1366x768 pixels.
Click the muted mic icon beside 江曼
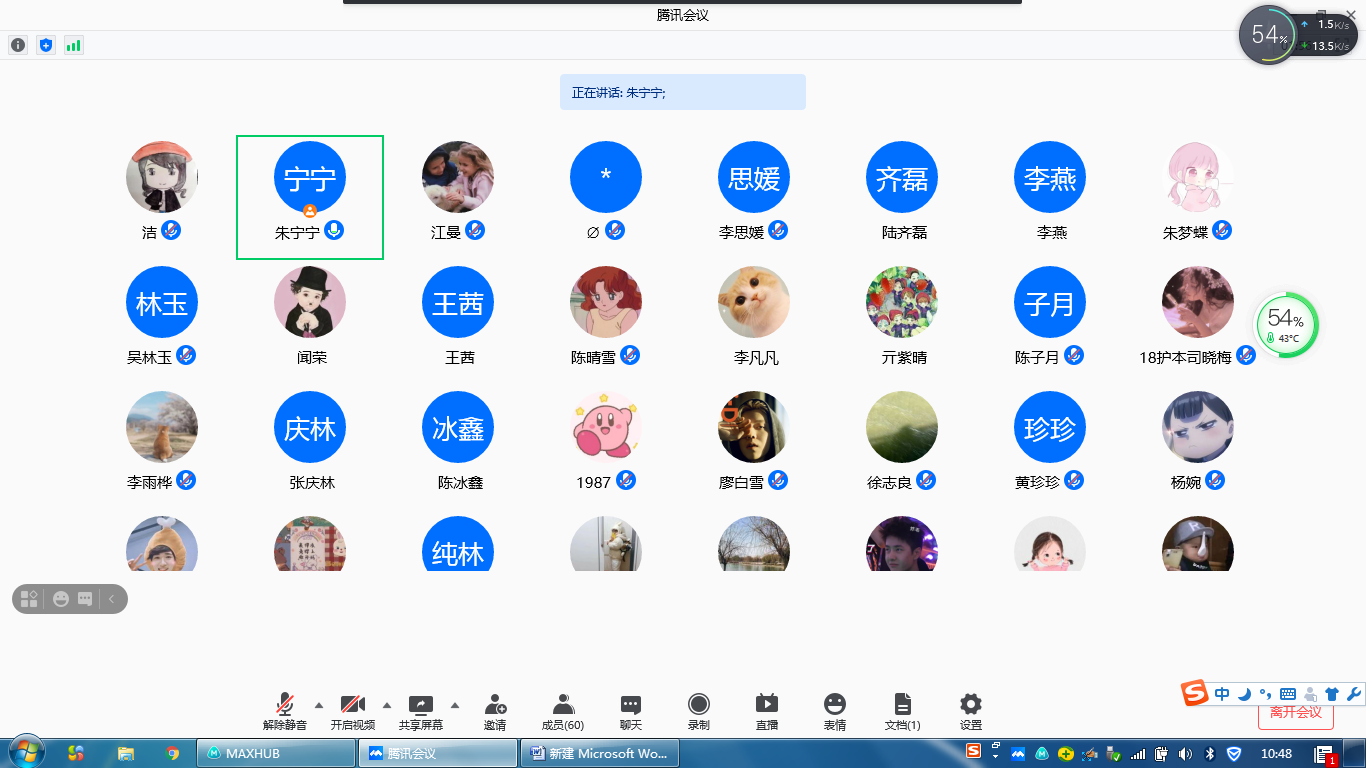pos(475,231)
